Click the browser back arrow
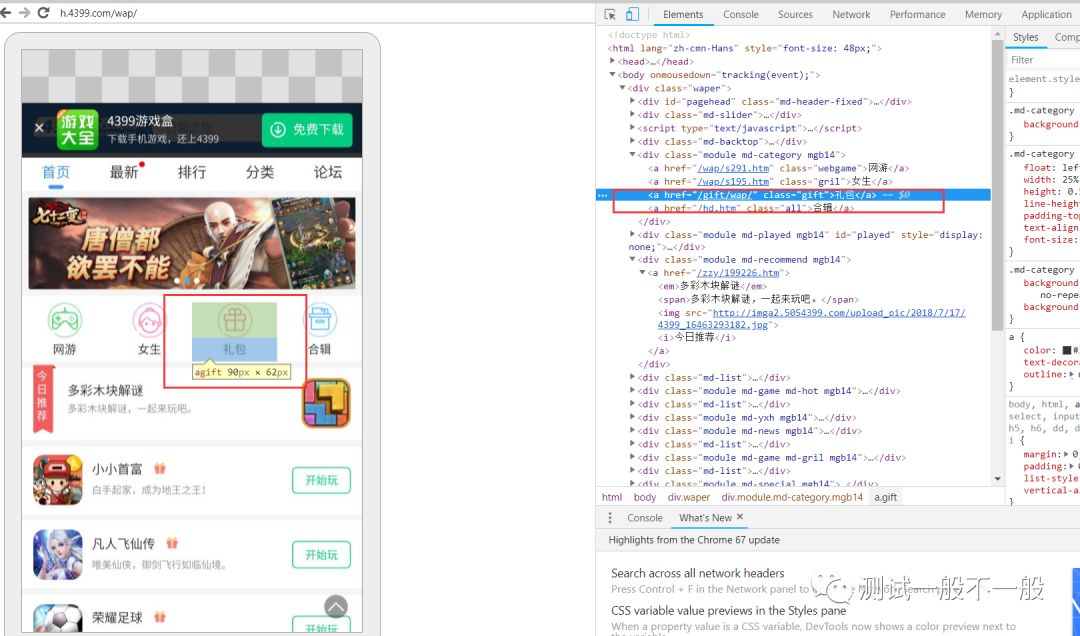 pyautogui.click(x=6, y=12)
